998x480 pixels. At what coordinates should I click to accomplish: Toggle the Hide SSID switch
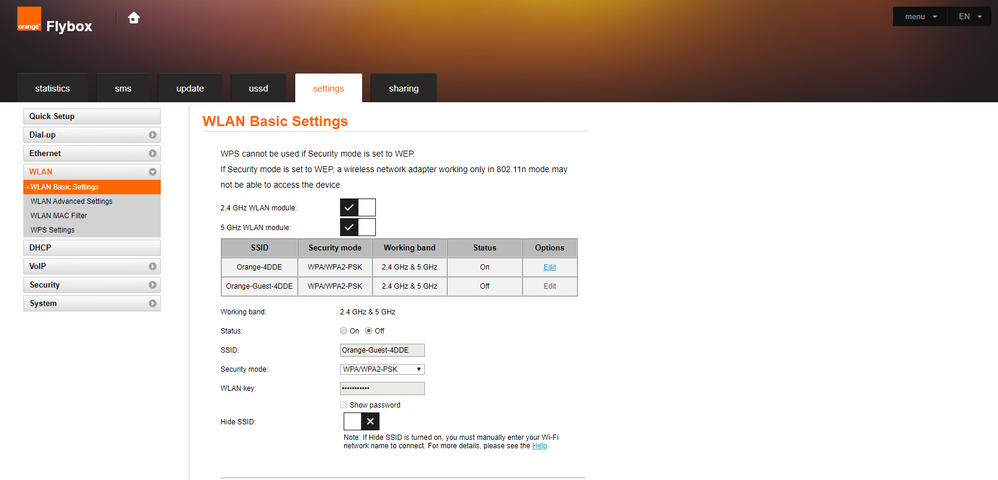tap(361, 422)
